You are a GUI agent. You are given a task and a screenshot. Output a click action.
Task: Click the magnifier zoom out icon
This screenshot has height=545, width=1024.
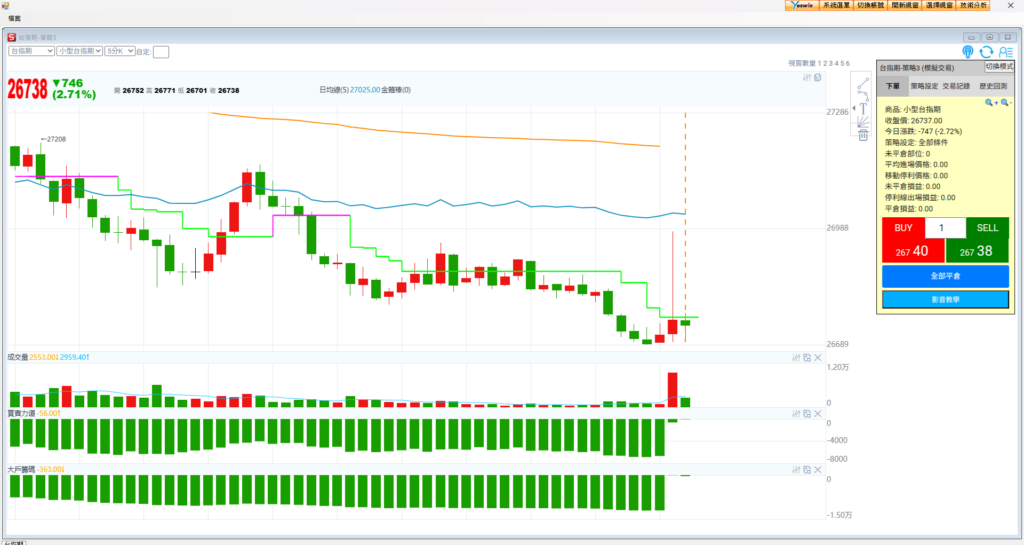click(x=1006, y=102)
